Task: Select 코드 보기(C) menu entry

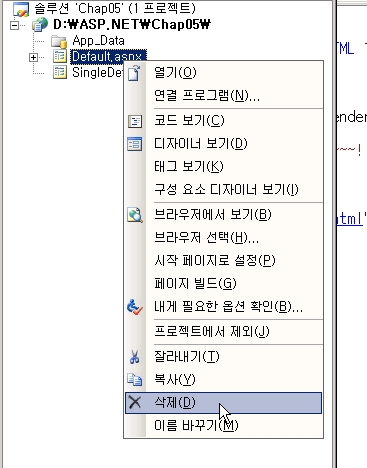Action: (x=223, y=121)
